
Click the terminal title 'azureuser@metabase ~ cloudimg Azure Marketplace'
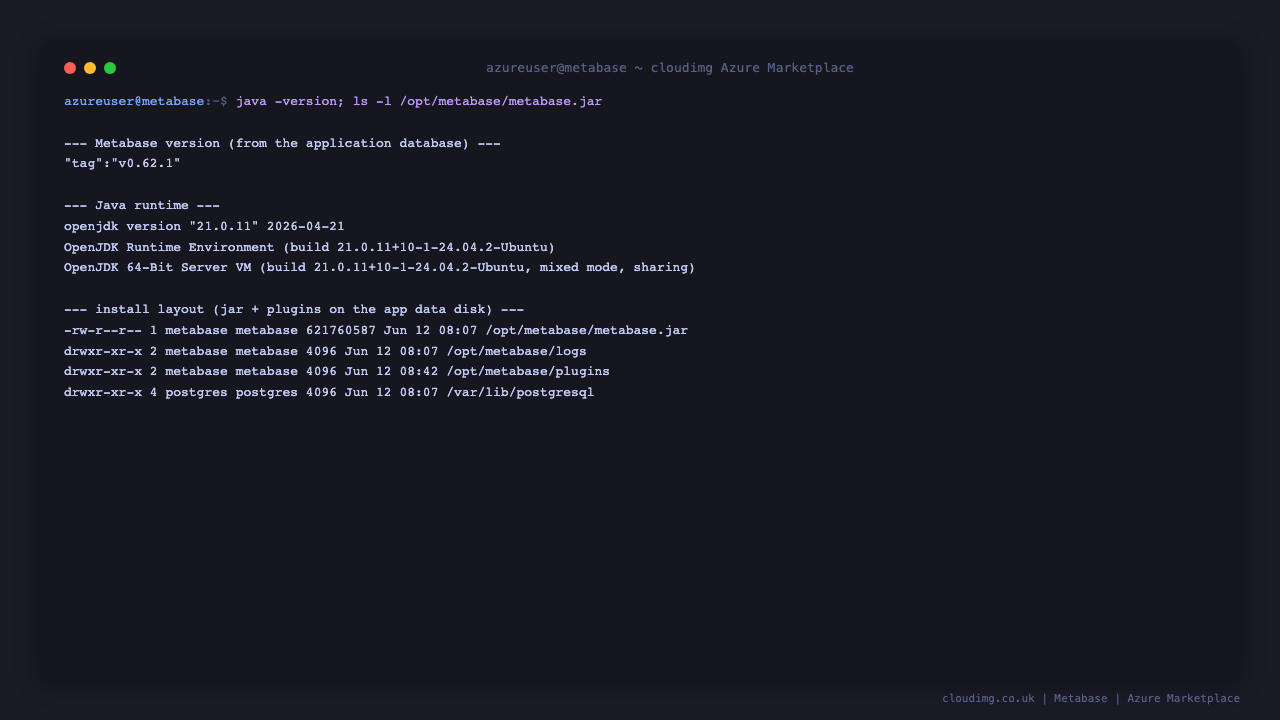click(x=670, y=68)
